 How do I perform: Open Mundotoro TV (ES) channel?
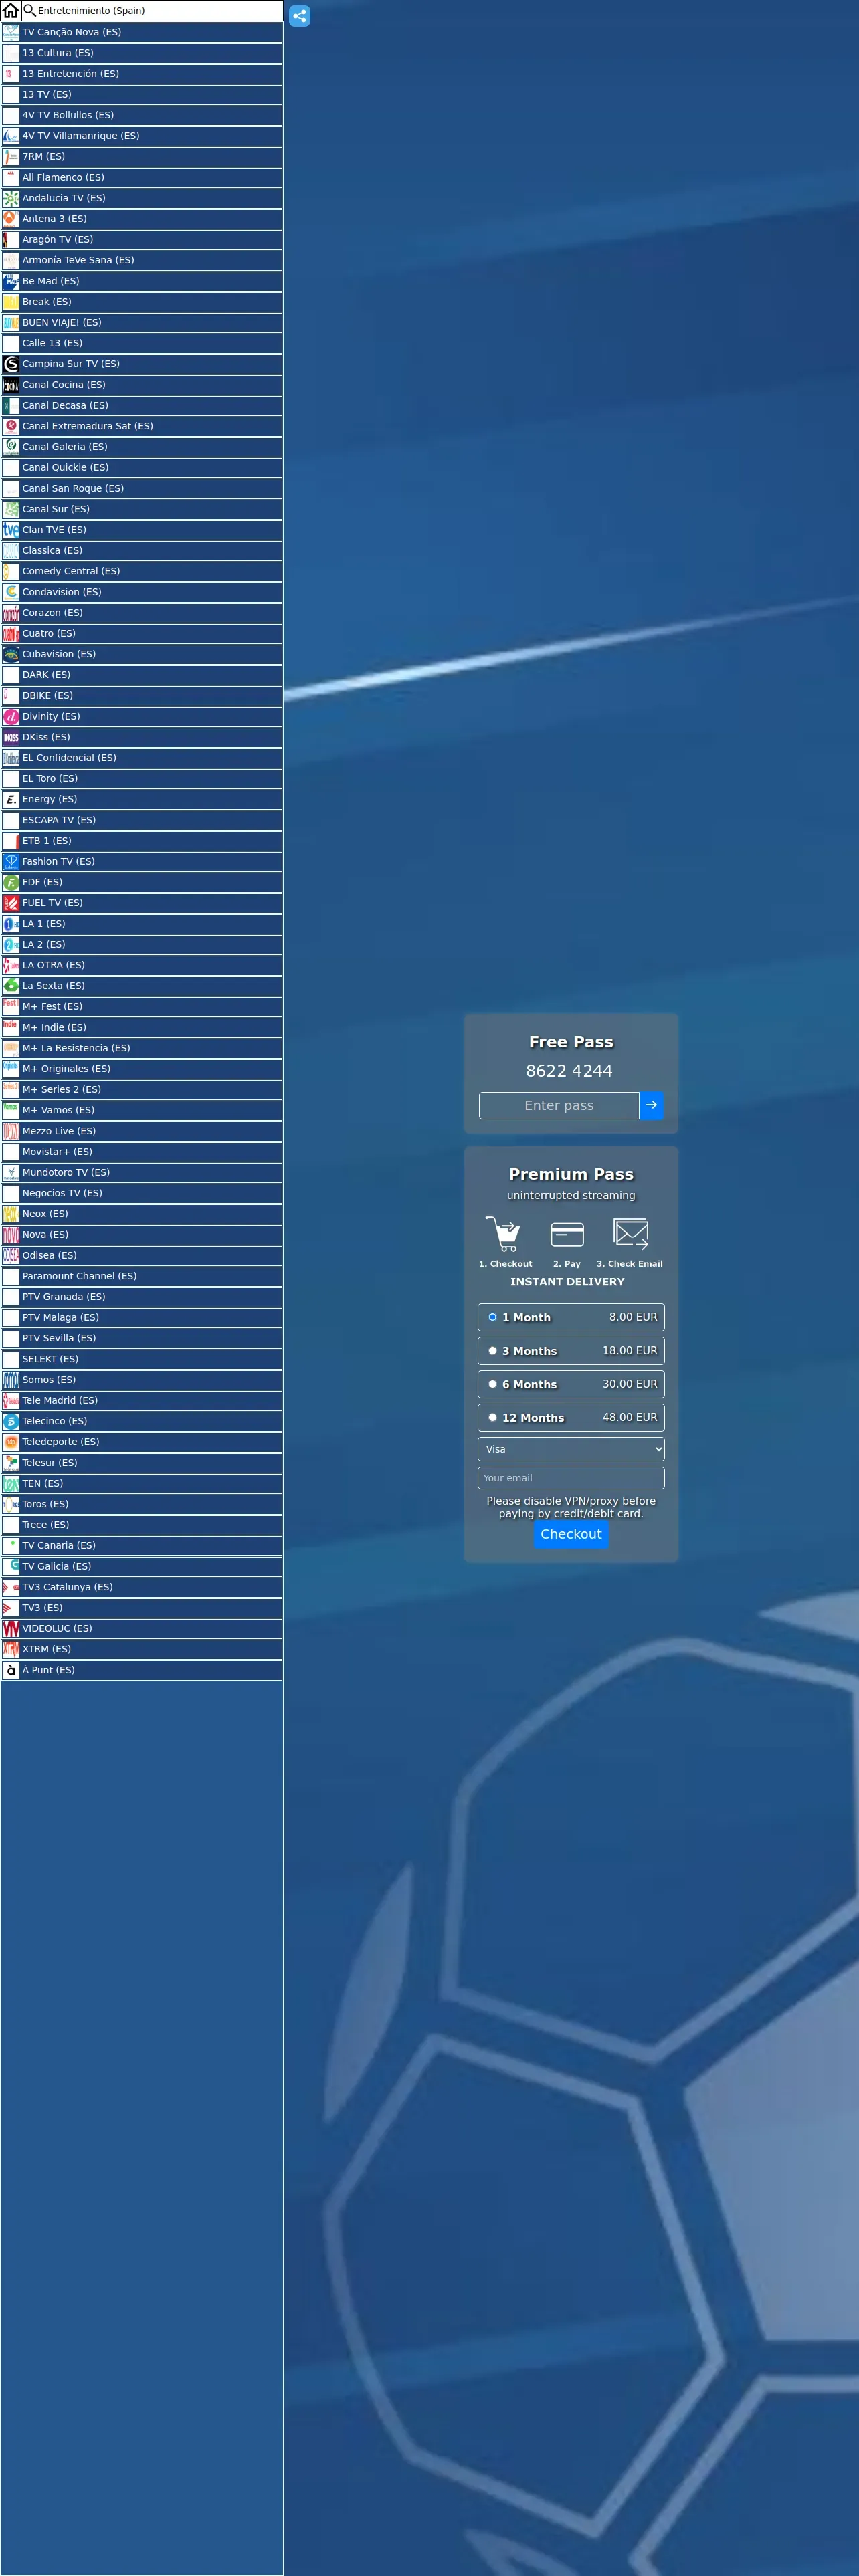pyautogui.click(x=142, y=1173)
